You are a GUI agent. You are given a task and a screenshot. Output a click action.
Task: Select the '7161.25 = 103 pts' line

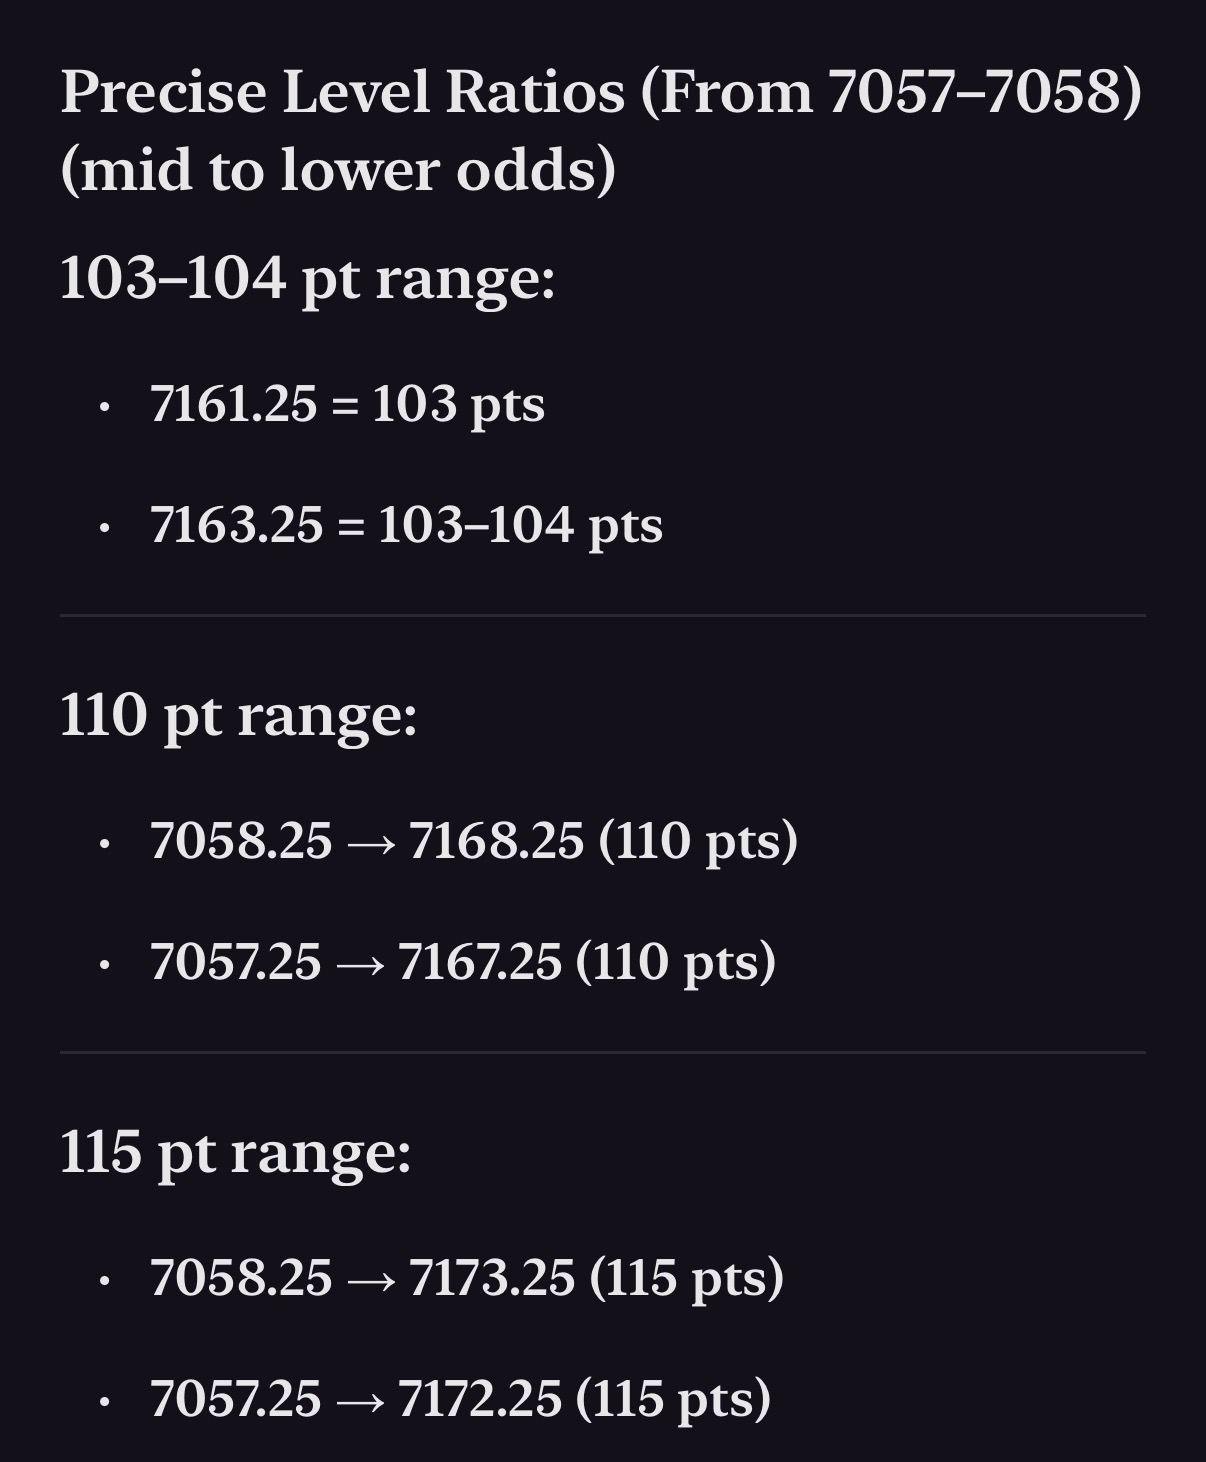(x=347, y=404)
